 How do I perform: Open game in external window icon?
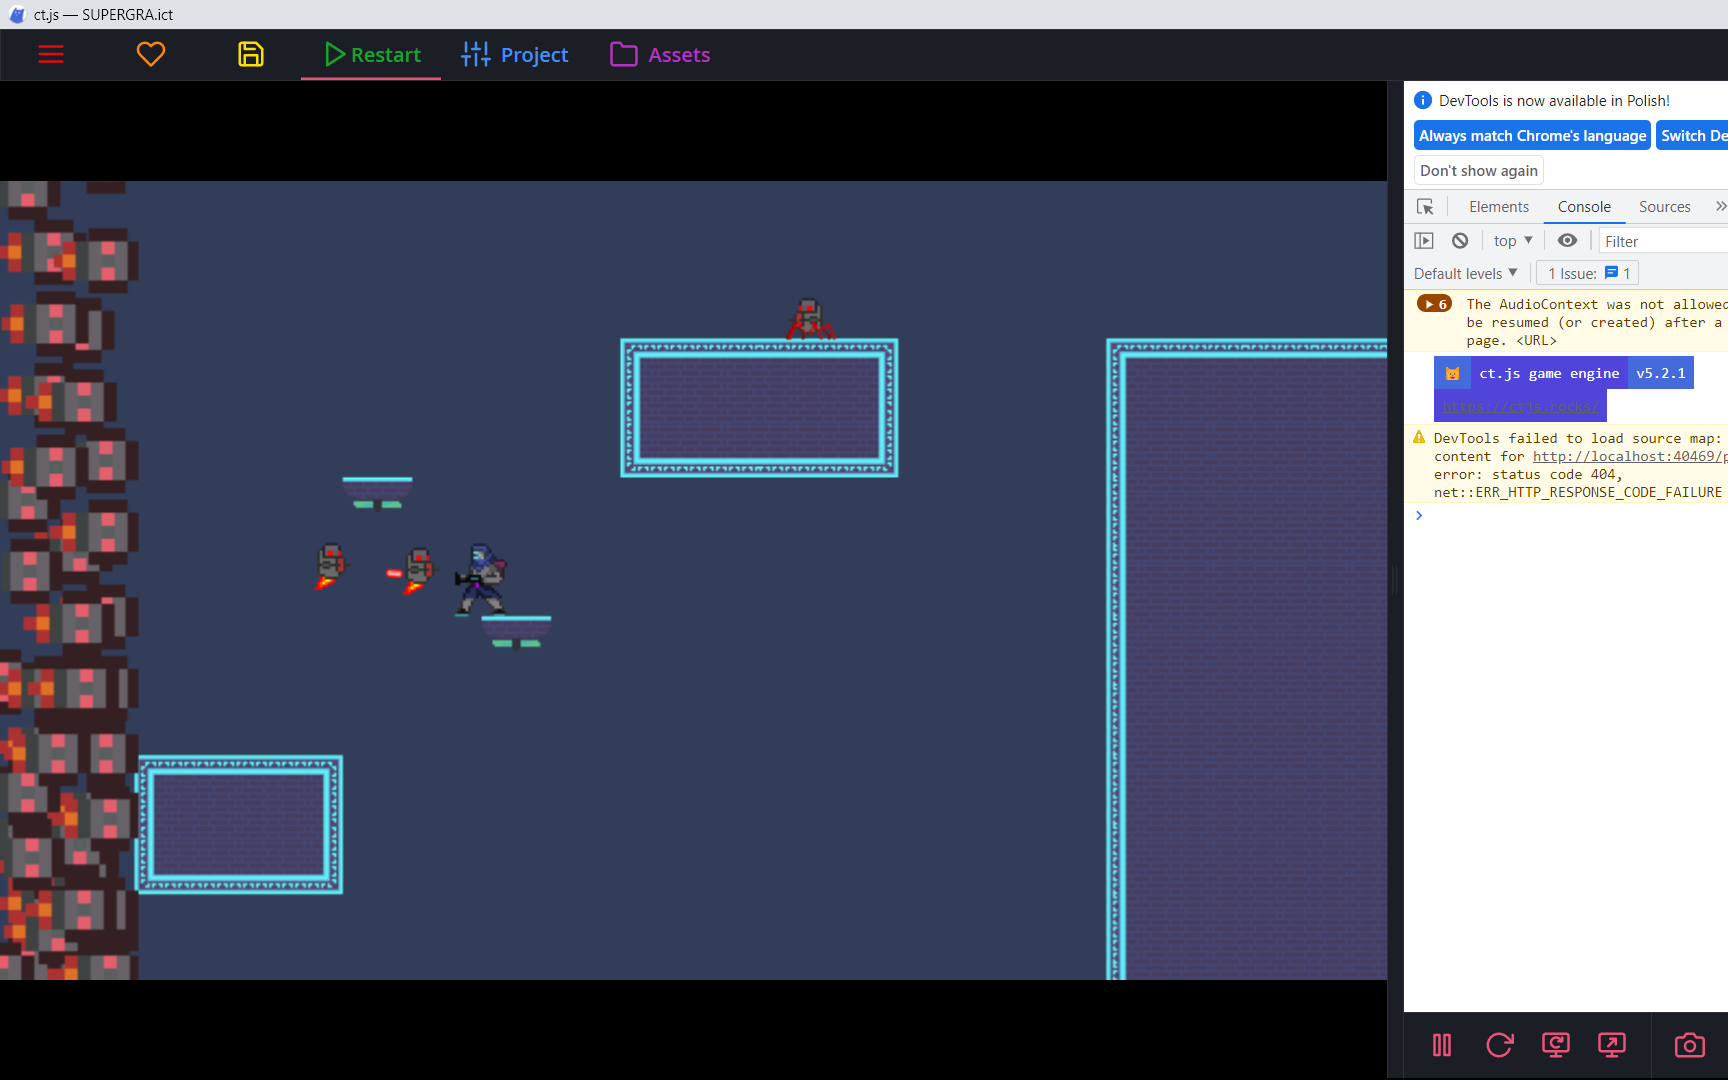pos(1612,1045)
